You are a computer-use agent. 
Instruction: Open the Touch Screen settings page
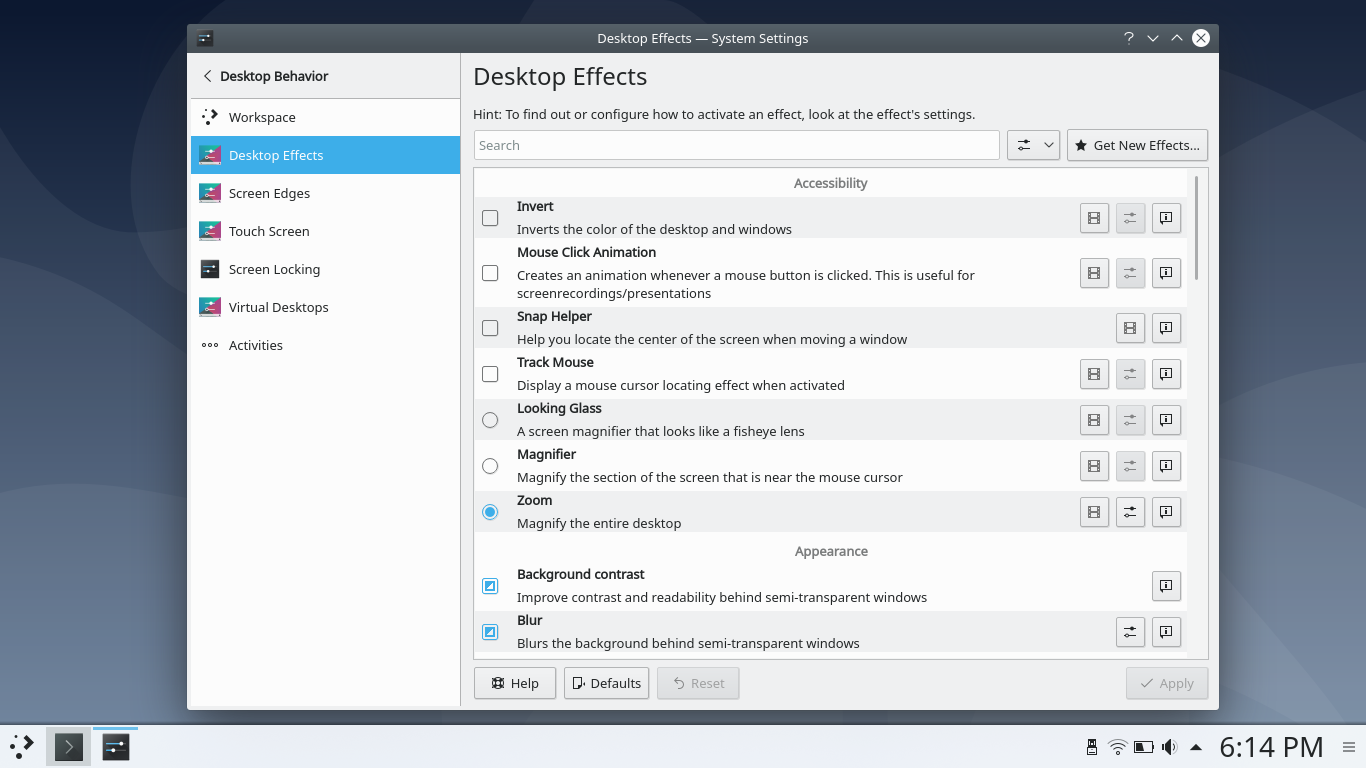point(325,231)
